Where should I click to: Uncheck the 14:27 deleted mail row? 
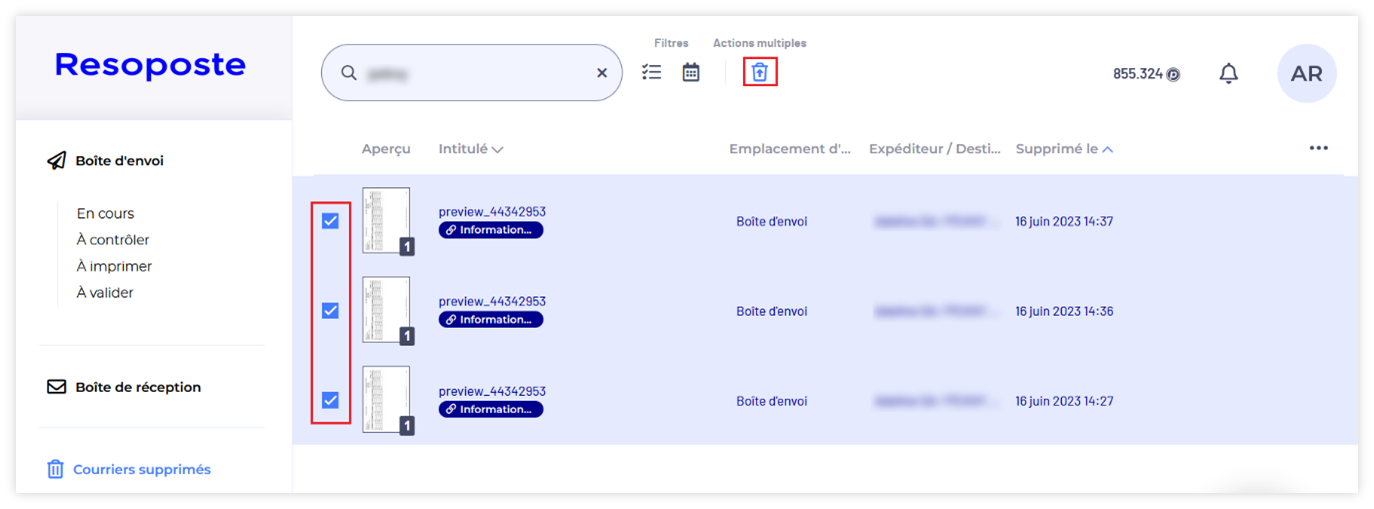[330, 401]
